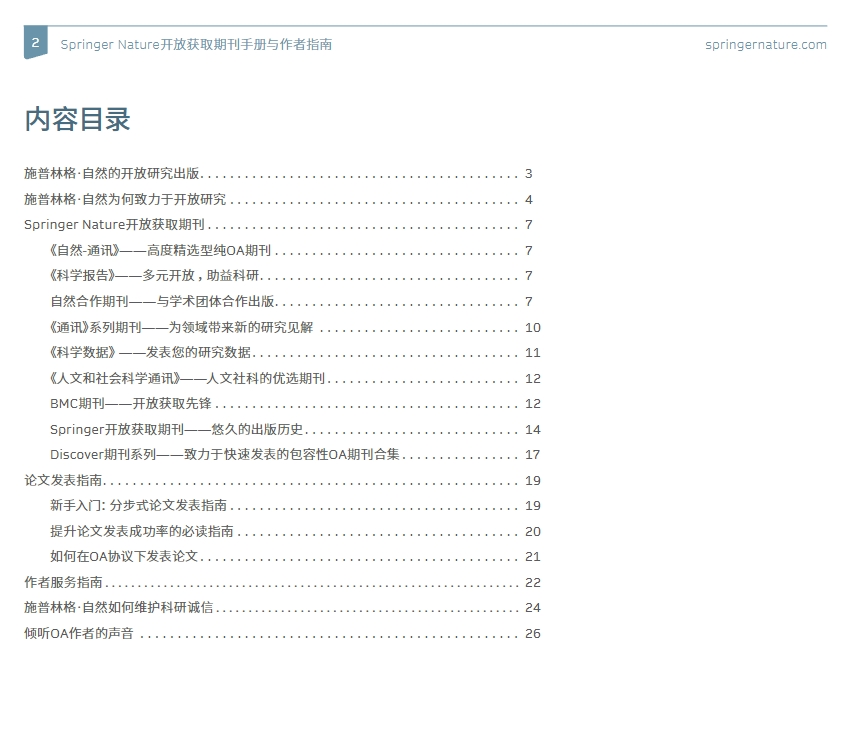Screen dimensions: 846x729
Task: Click page number 3 in contents
Action: pos(529,174)
